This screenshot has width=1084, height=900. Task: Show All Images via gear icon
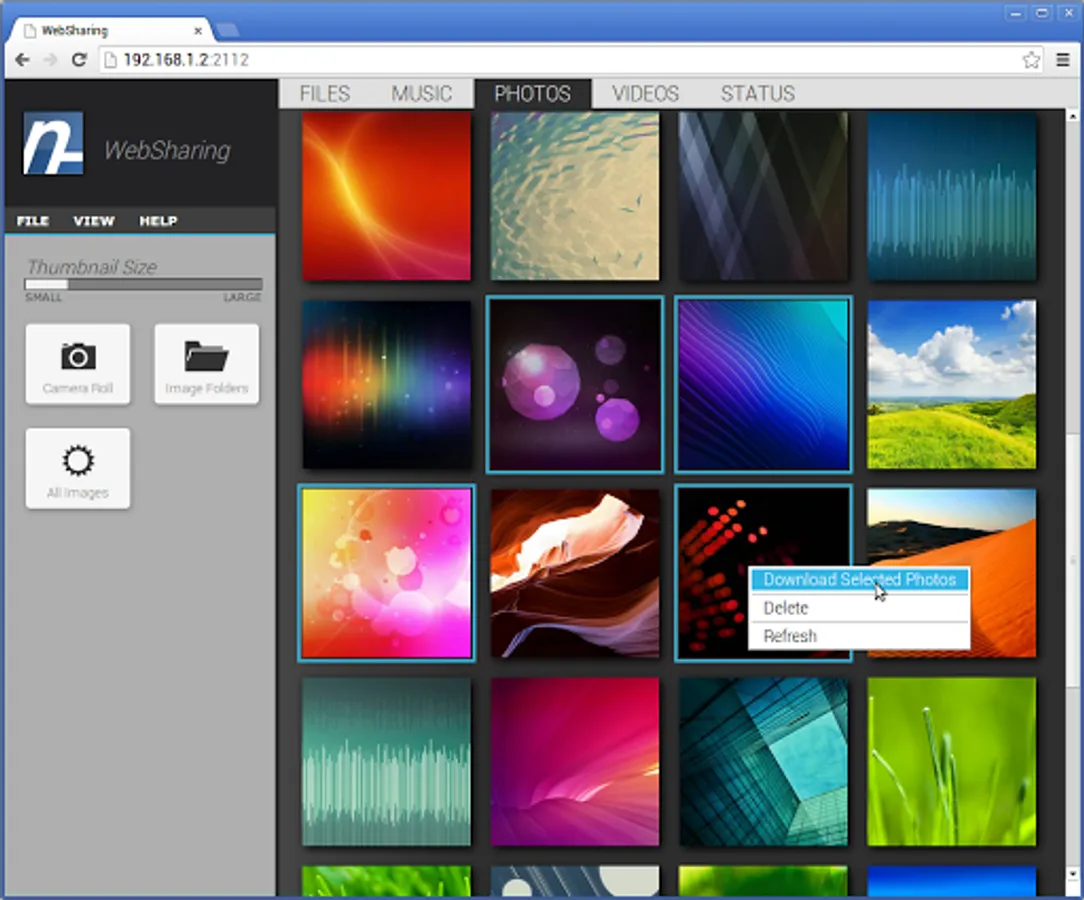tap(78, 468)
